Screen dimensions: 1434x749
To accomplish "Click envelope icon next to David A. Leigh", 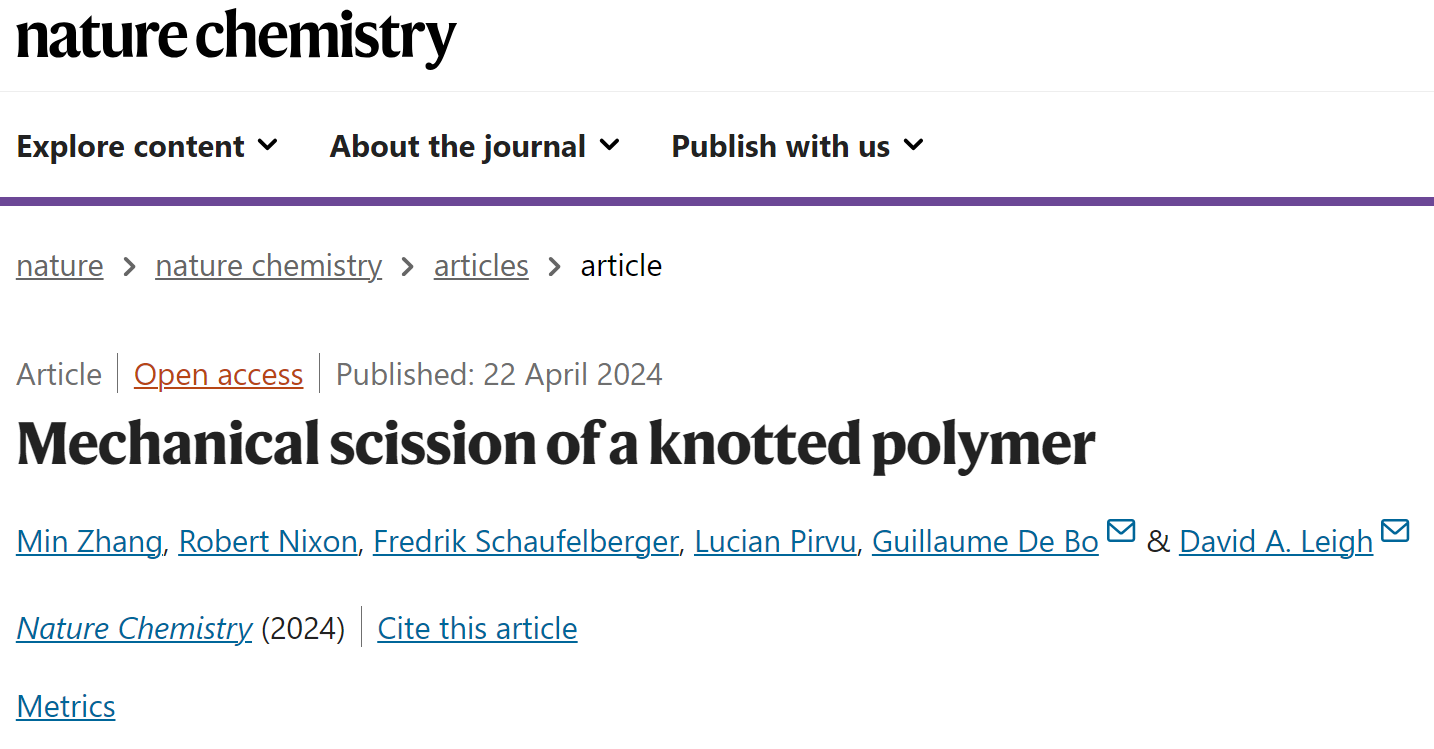I will (x=1395, y=530).
